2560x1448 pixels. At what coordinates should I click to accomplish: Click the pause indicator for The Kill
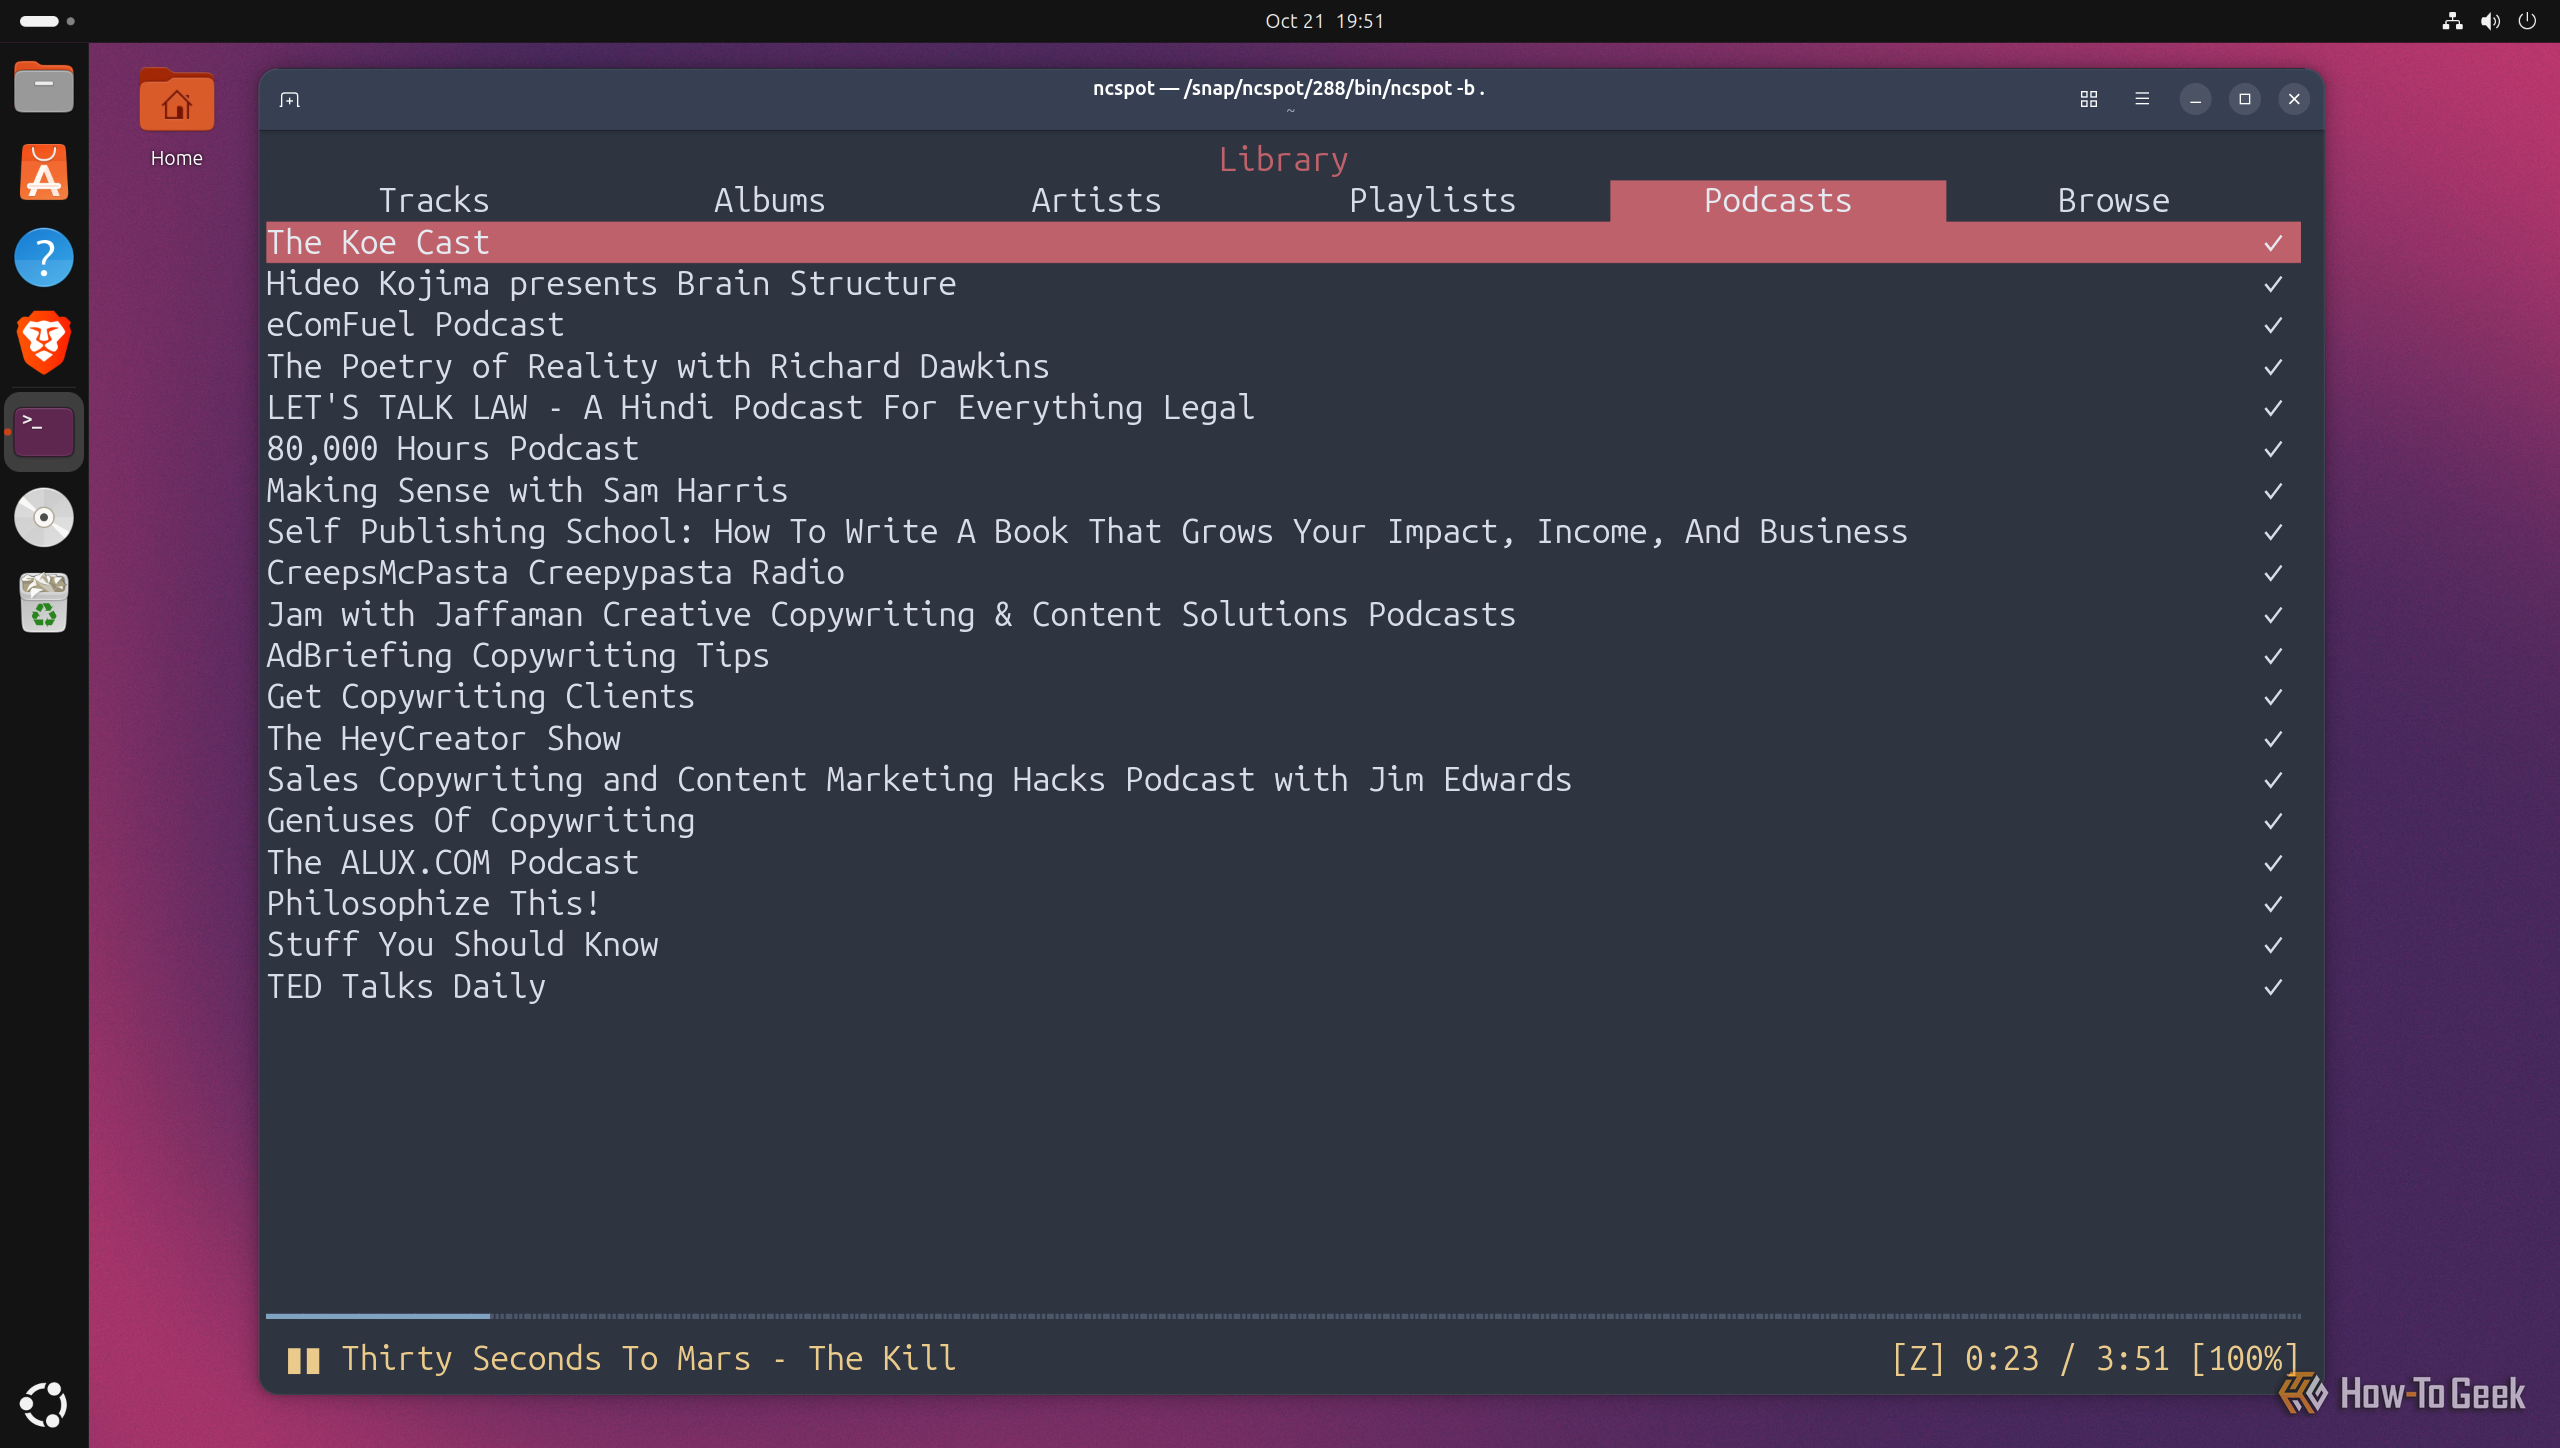coord(303,1360)
